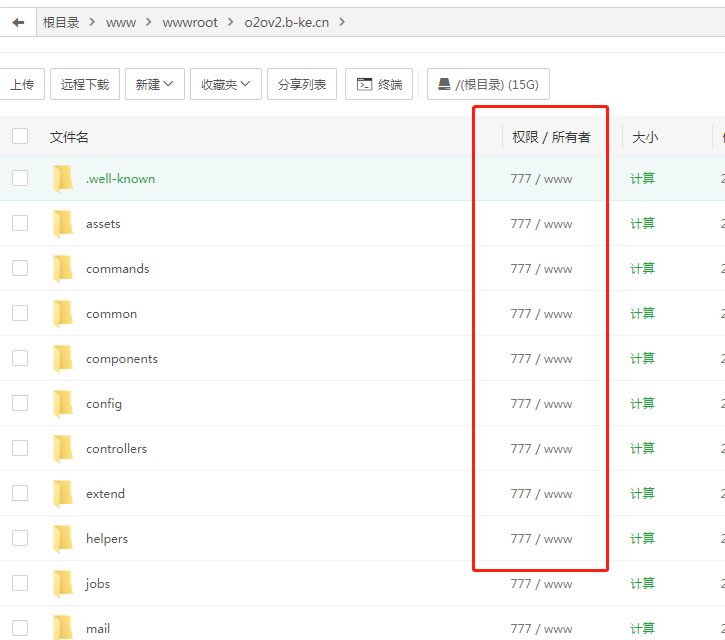Open the assets folder icon
This screenshot has height=640, width=725.
point(63,223)
